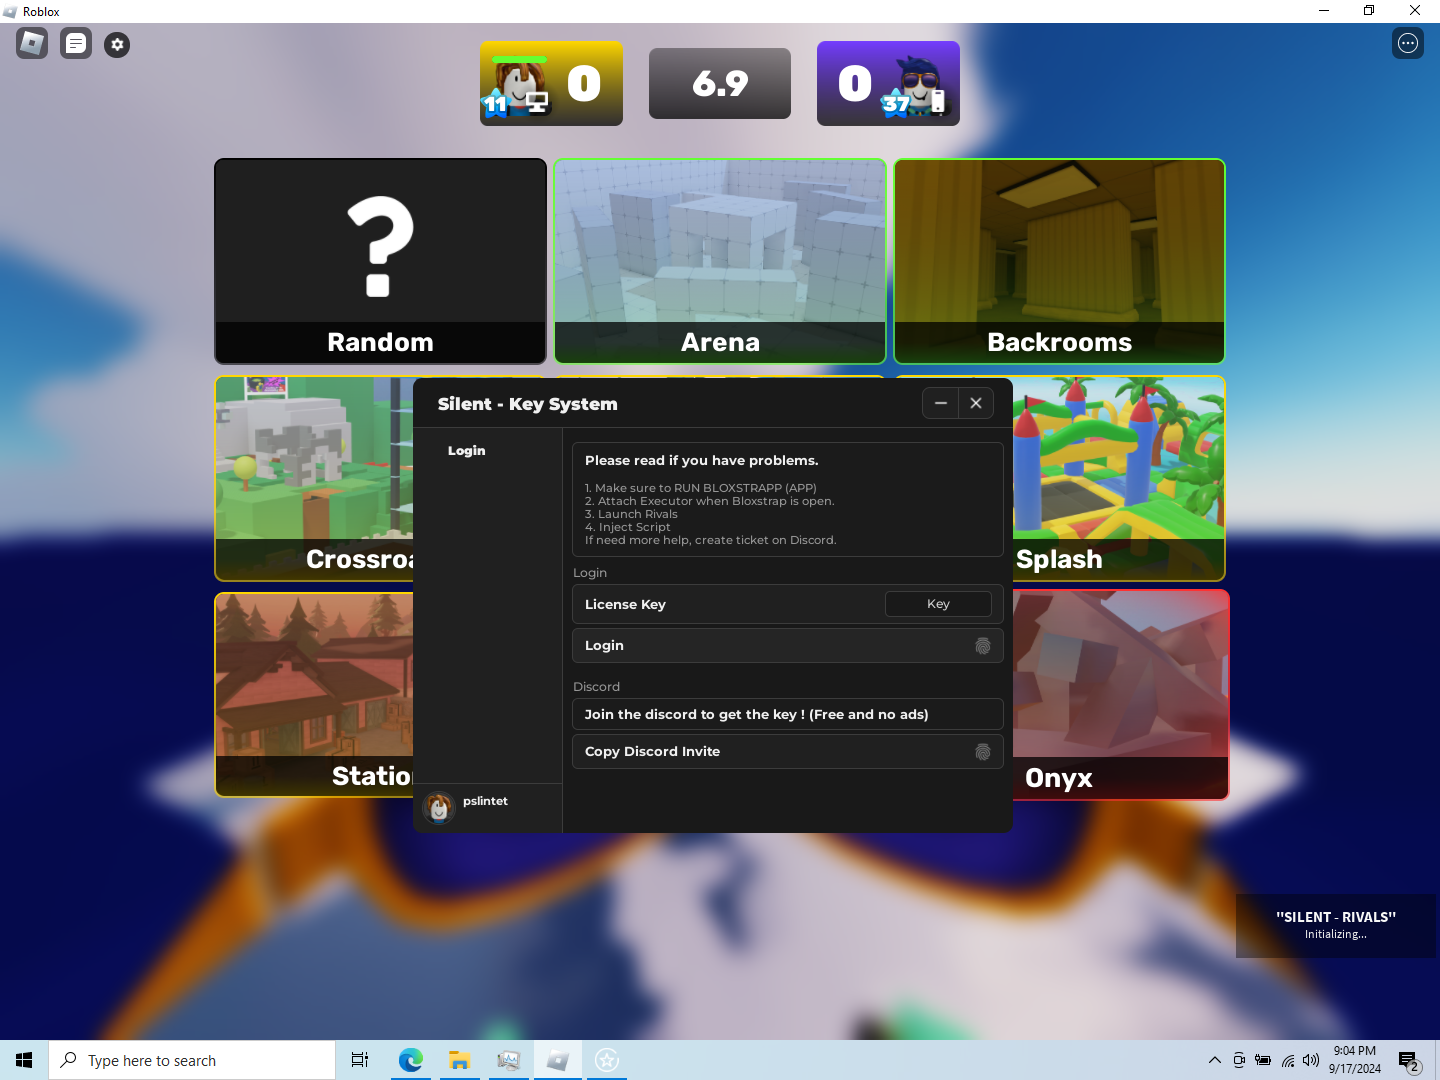Open the gear settings icon in the top bar
This screenshot has width=1440, height=1080.
(117, 44)
